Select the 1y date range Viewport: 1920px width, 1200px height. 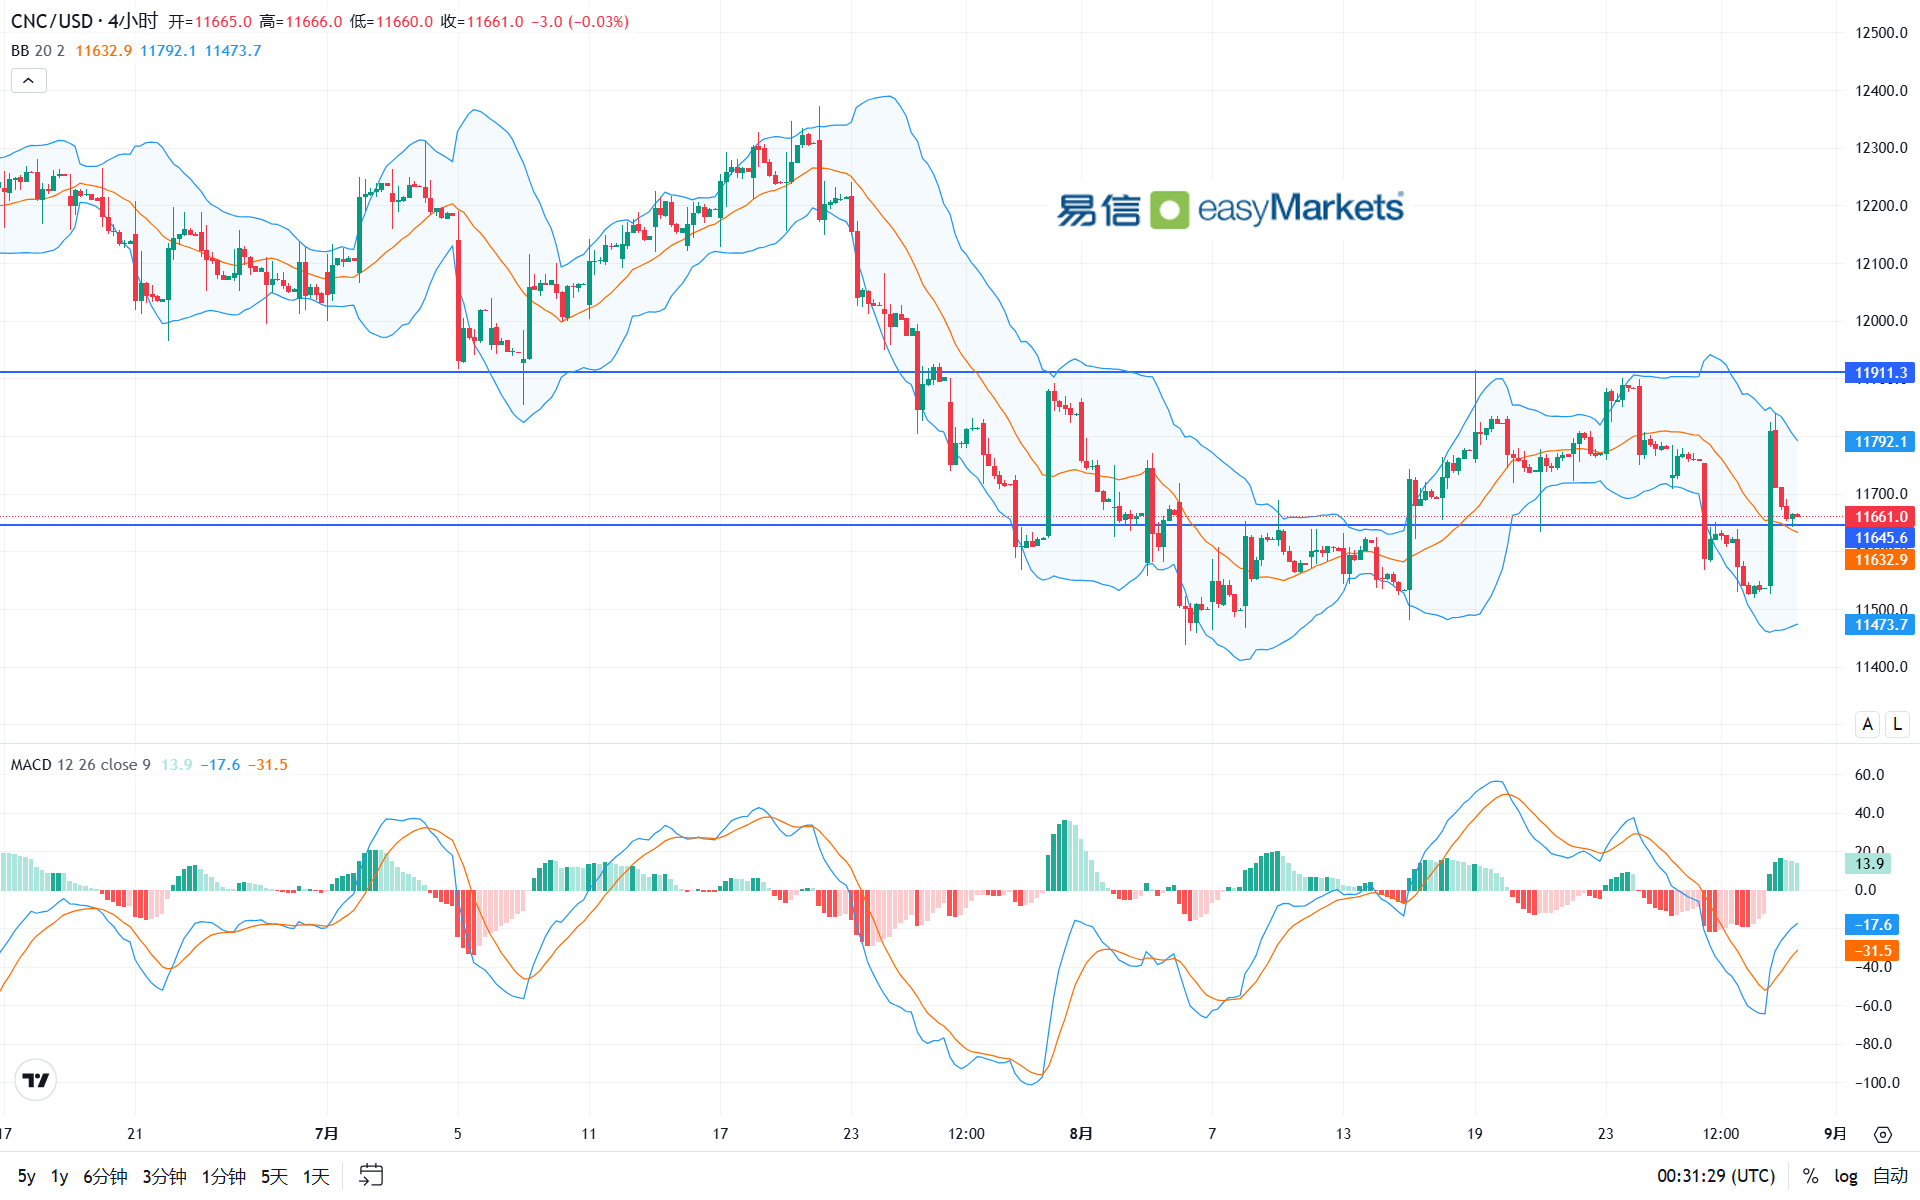click(x=60, y=1176)
